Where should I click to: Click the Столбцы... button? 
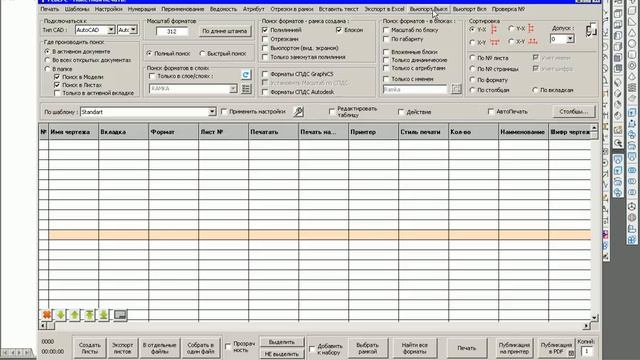pyautogui.click(x=573, y=111)
